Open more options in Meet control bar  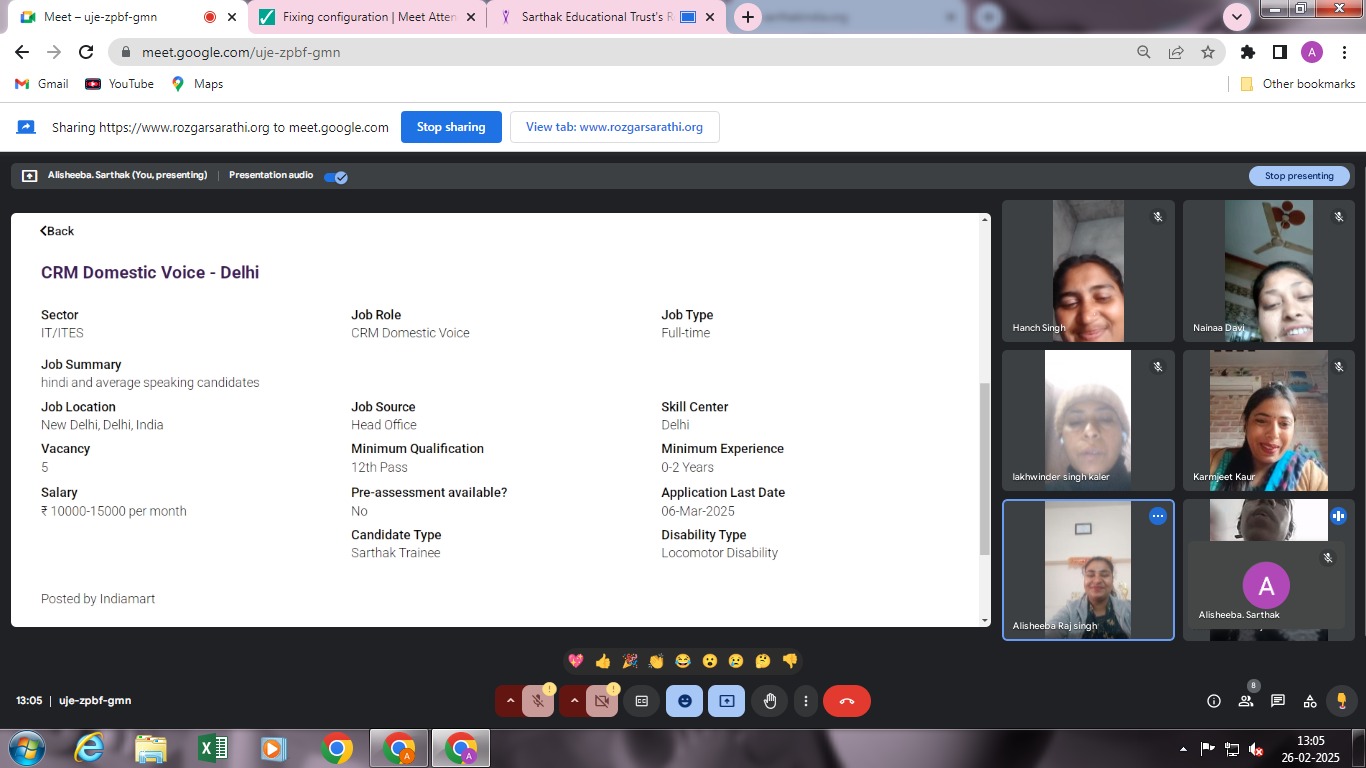pos(806,701)
